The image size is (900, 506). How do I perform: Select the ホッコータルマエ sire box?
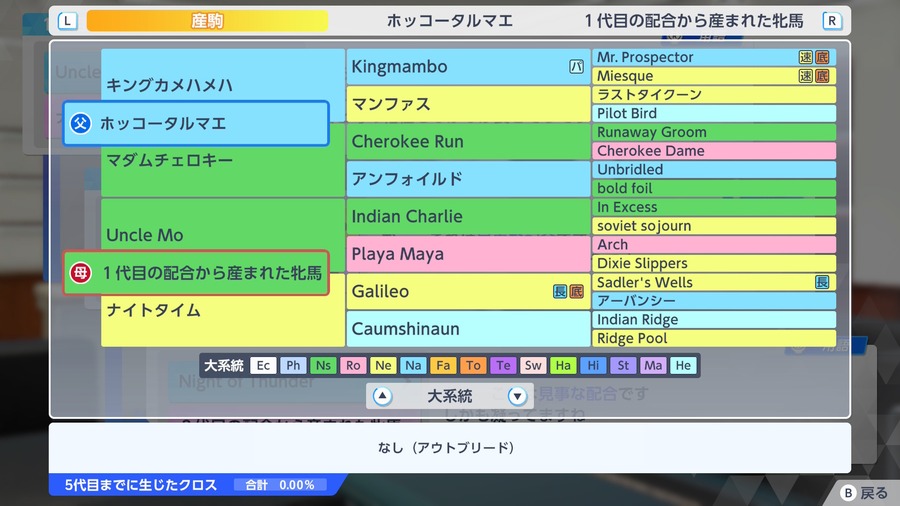pyautogui.click(x=196, y=123)
